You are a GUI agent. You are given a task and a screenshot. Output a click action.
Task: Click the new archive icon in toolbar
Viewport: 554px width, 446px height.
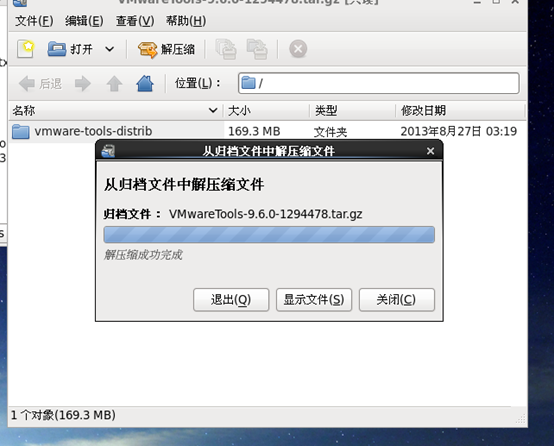click(25, 49)
